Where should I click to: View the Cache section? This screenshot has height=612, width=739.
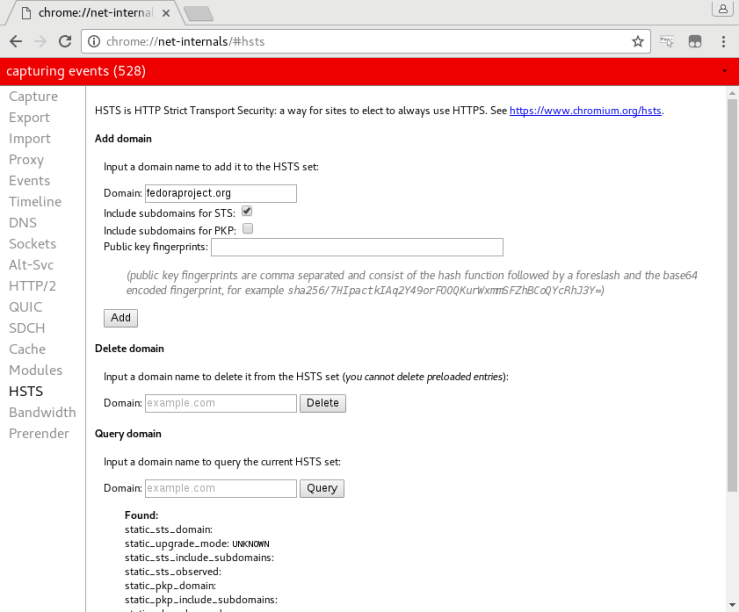[27, 349]
